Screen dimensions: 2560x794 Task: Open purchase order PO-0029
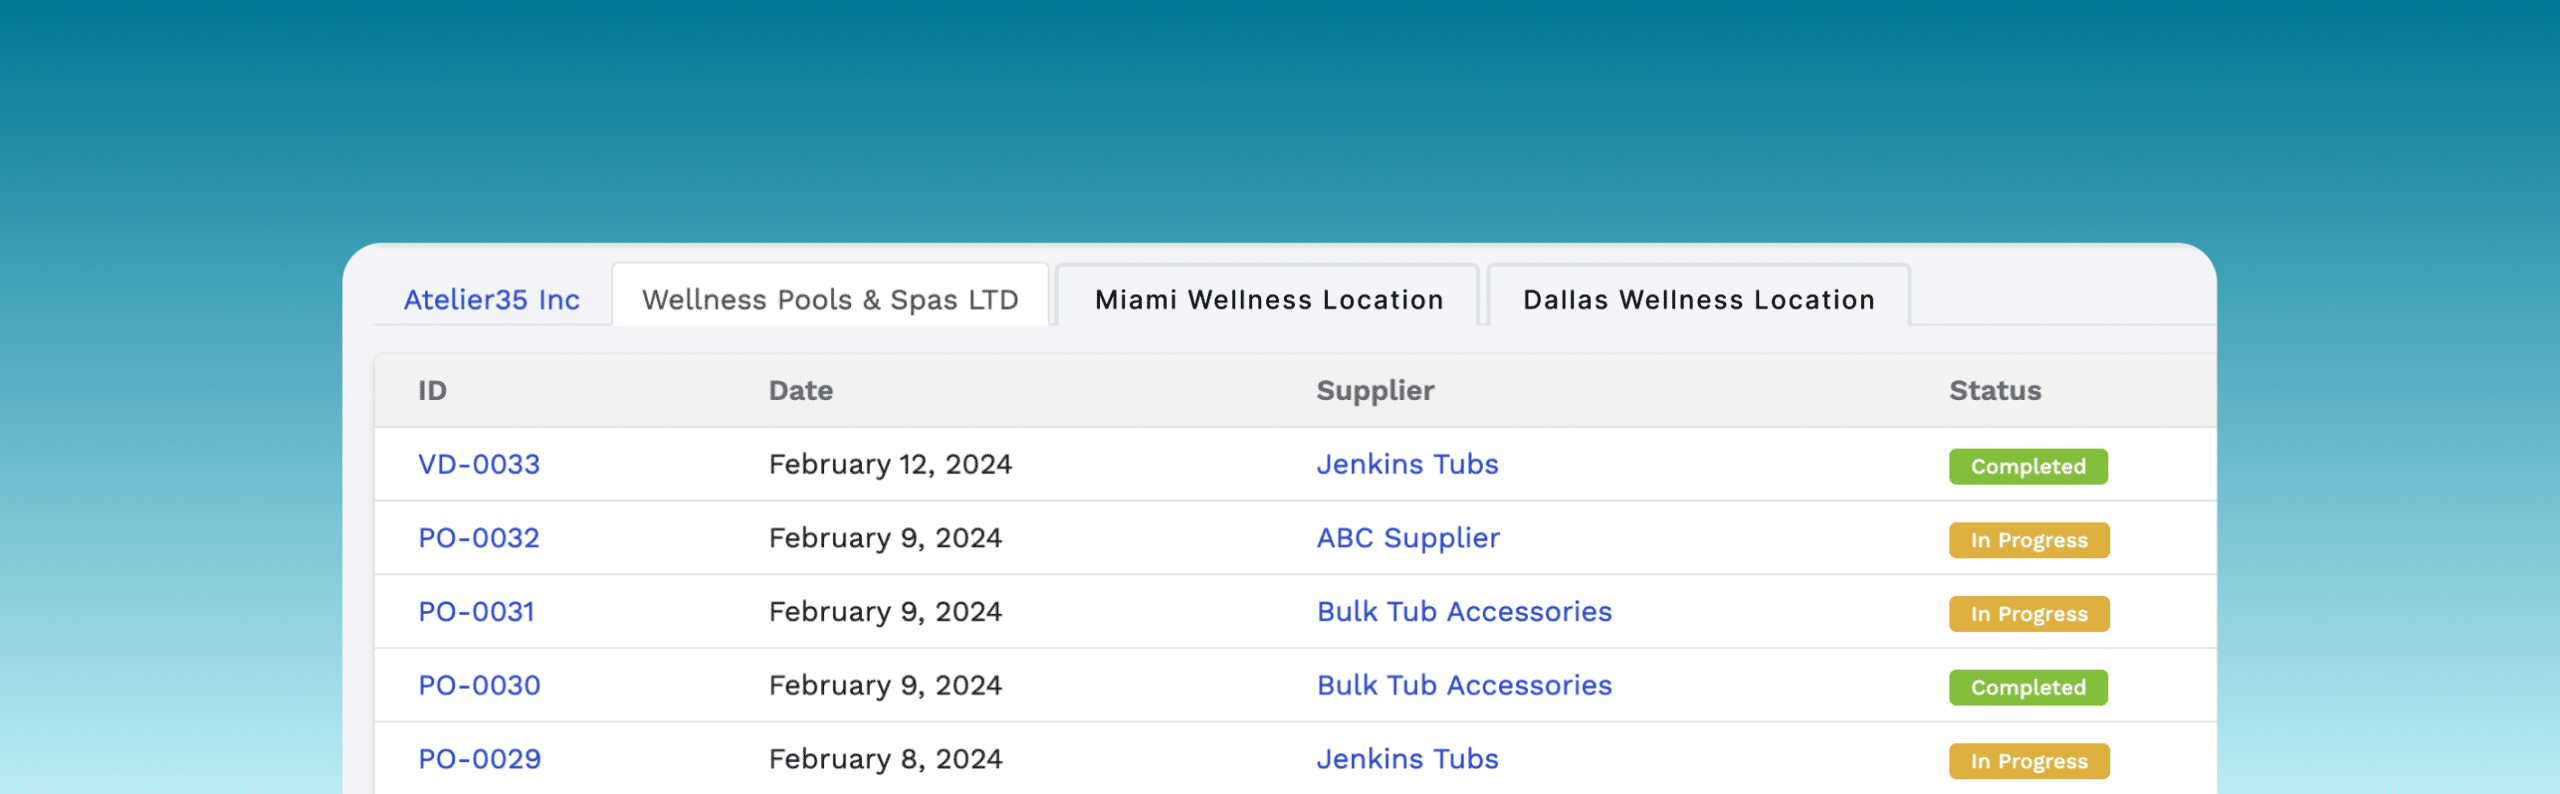pyautogui.click(x=479, y=759)
